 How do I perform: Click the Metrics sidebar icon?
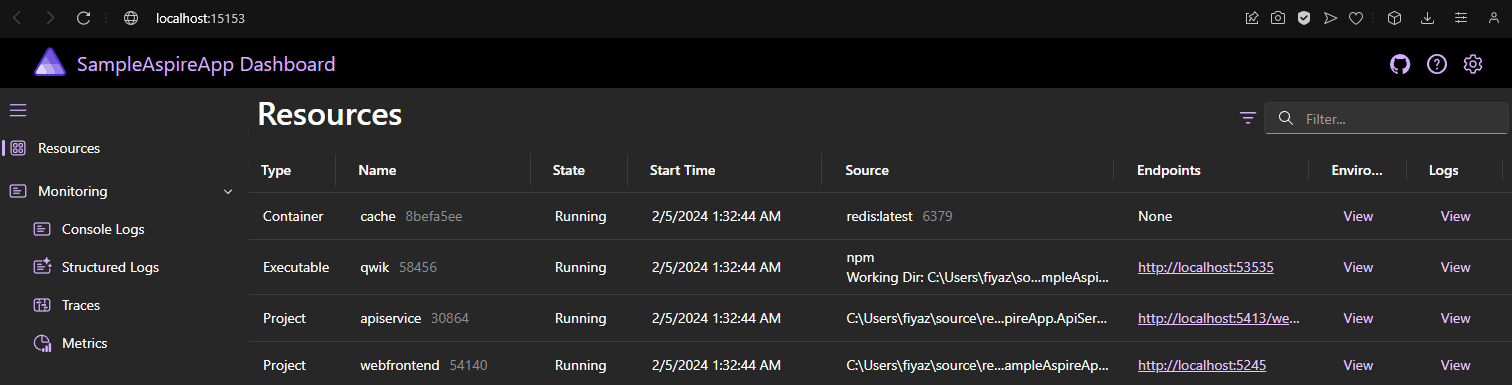[42, 343]
